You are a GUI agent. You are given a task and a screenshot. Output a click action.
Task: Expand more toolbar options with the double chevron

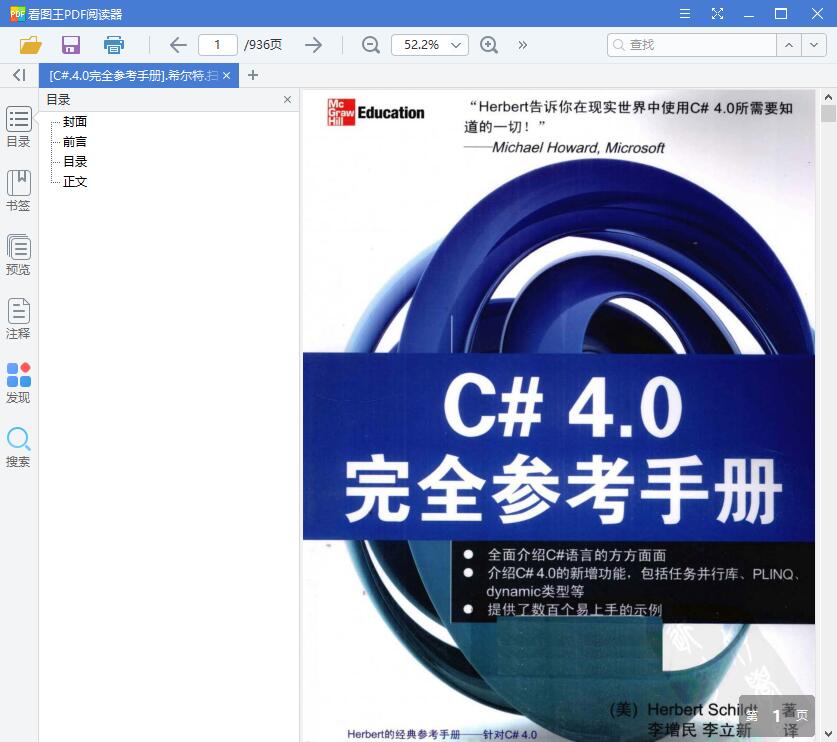pos(522,45)
